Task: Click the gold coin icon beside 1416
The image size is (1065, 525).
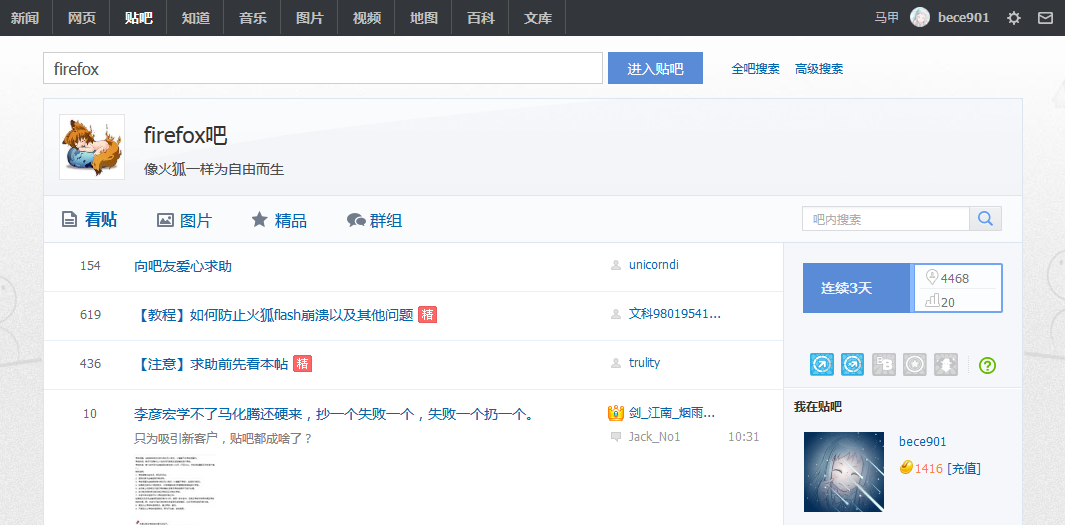Action: pyautogui.click(x=906, y=468)
